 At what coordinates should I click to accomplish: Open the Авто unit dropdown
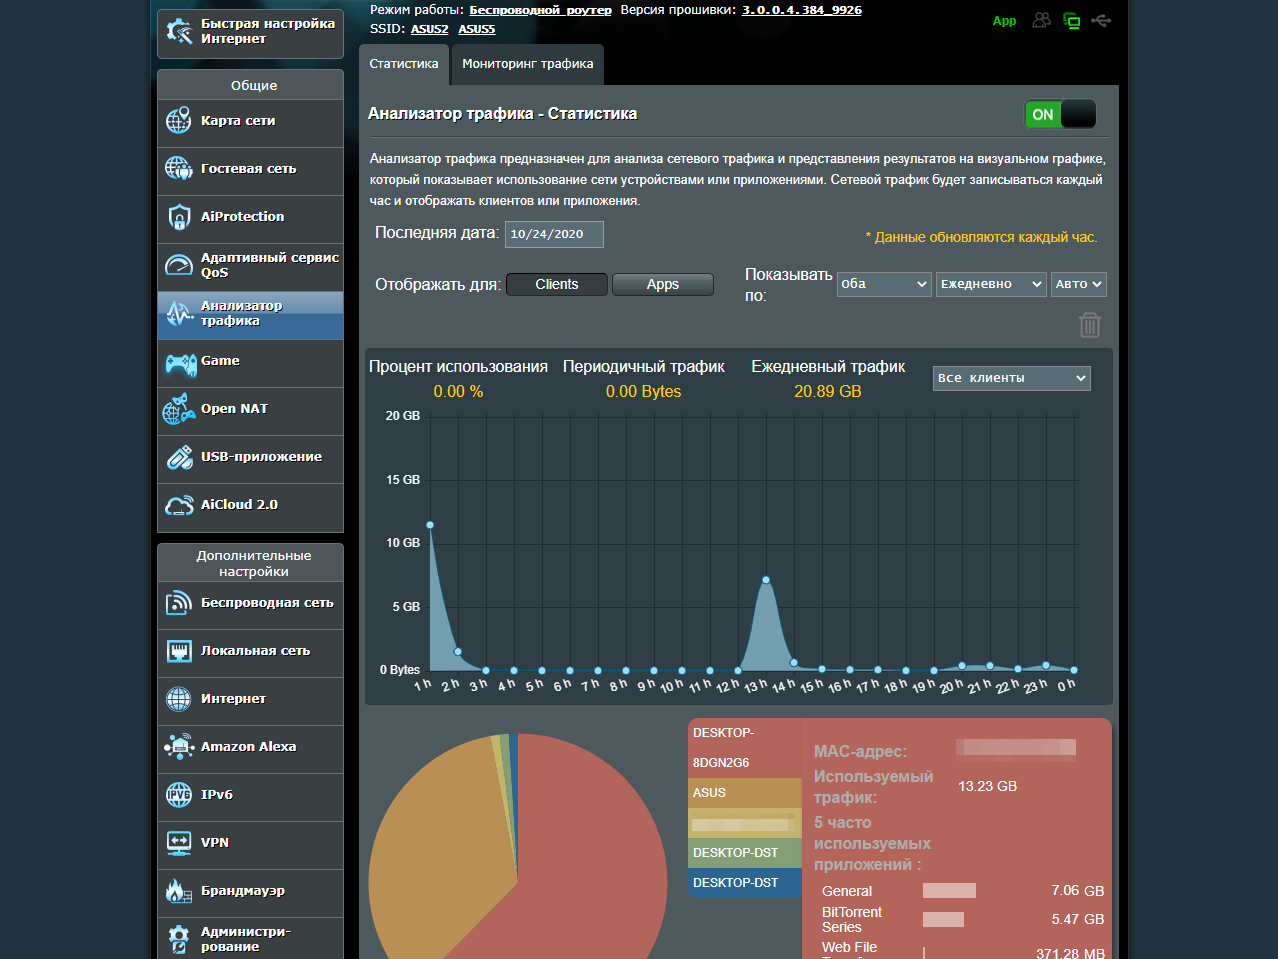click(1079, 284)
